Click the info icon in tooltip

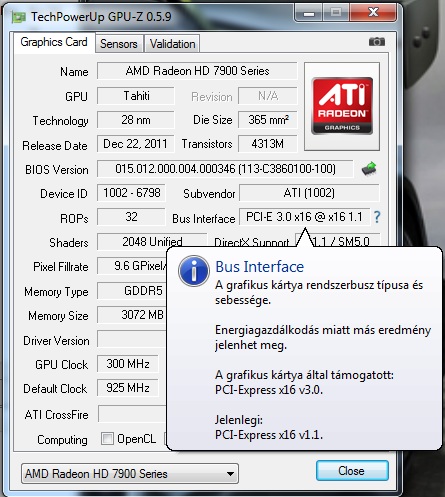point(194,271)
